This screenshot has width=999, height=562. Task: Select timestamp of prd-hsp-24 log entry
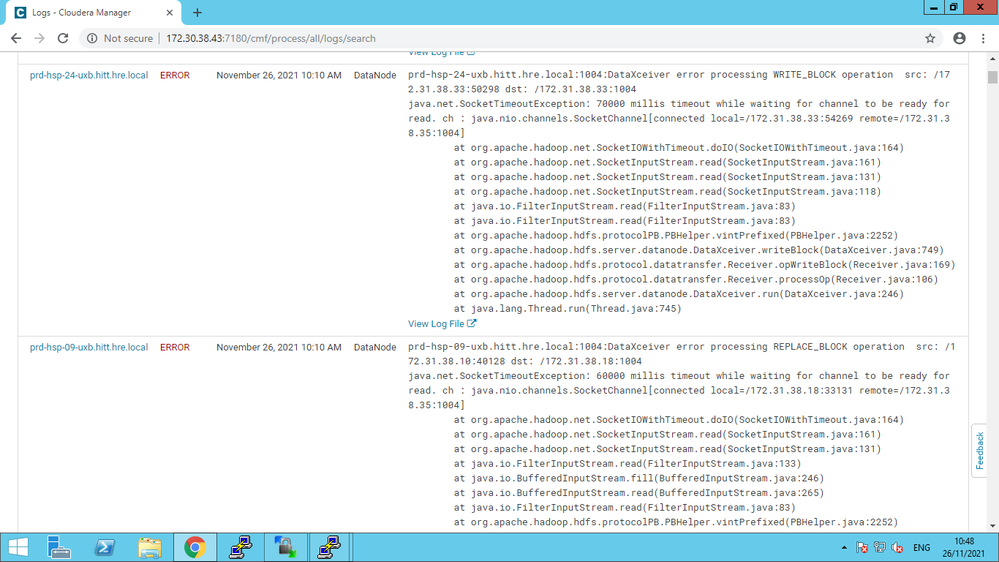pyautogui.click(x=278, y=75)
